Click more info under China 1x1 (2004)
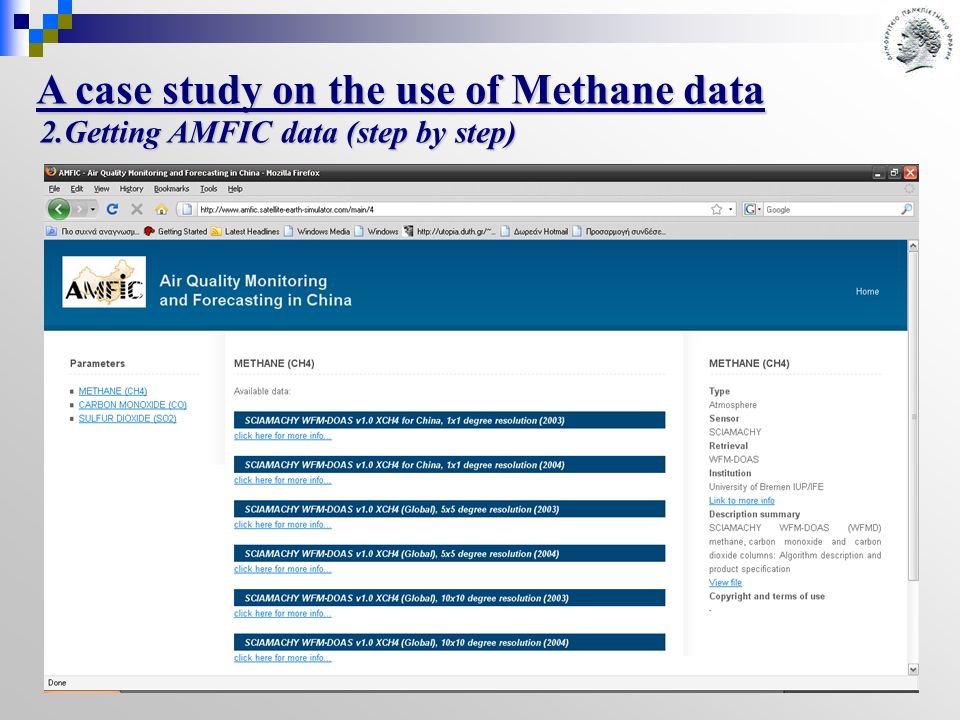The height and width of the screenshot is (720, 960). [282, 481]
